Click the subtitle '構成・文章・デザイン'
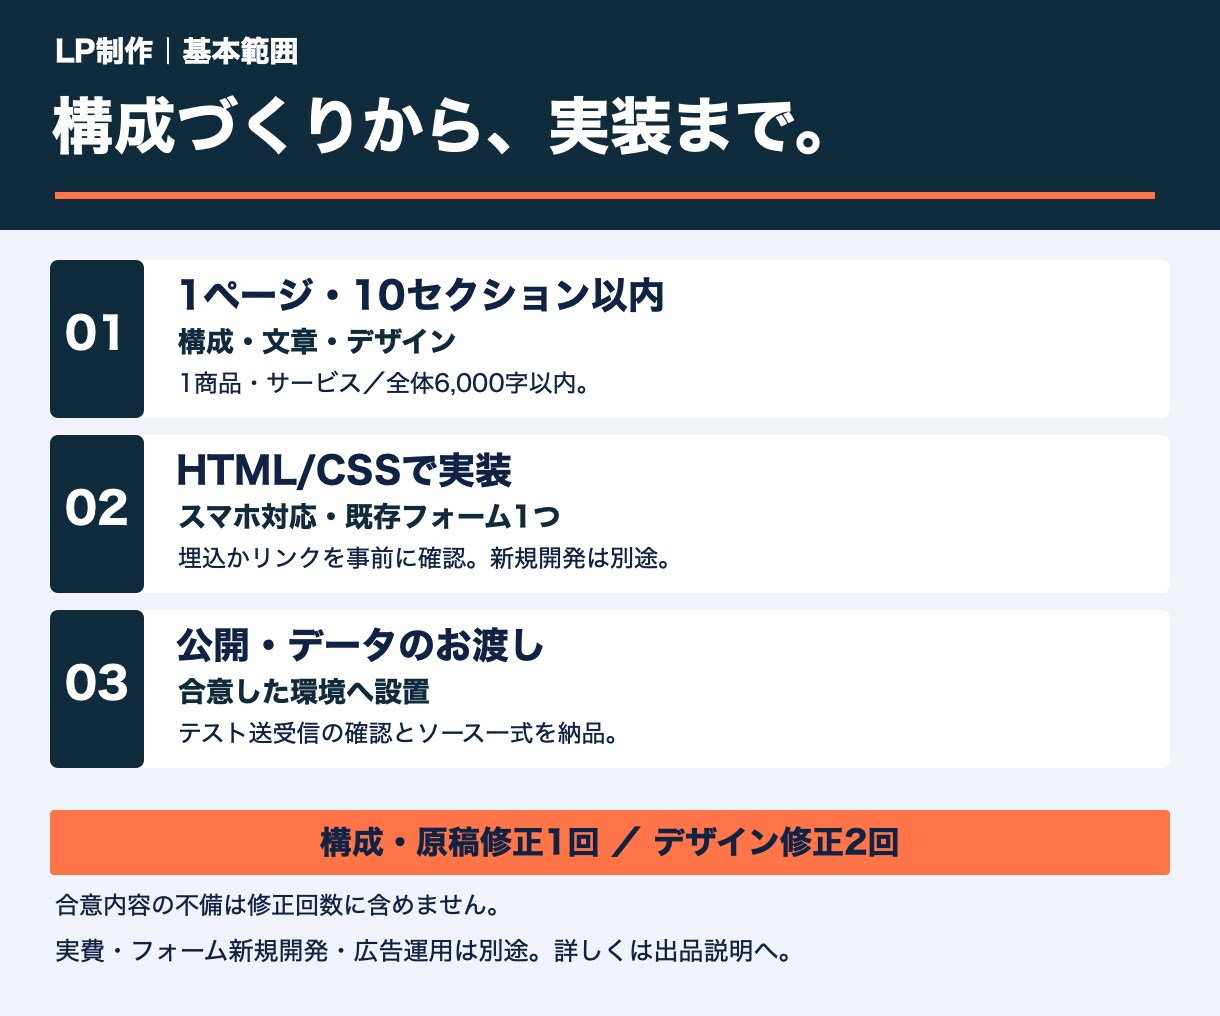 [x=317, y=342]
